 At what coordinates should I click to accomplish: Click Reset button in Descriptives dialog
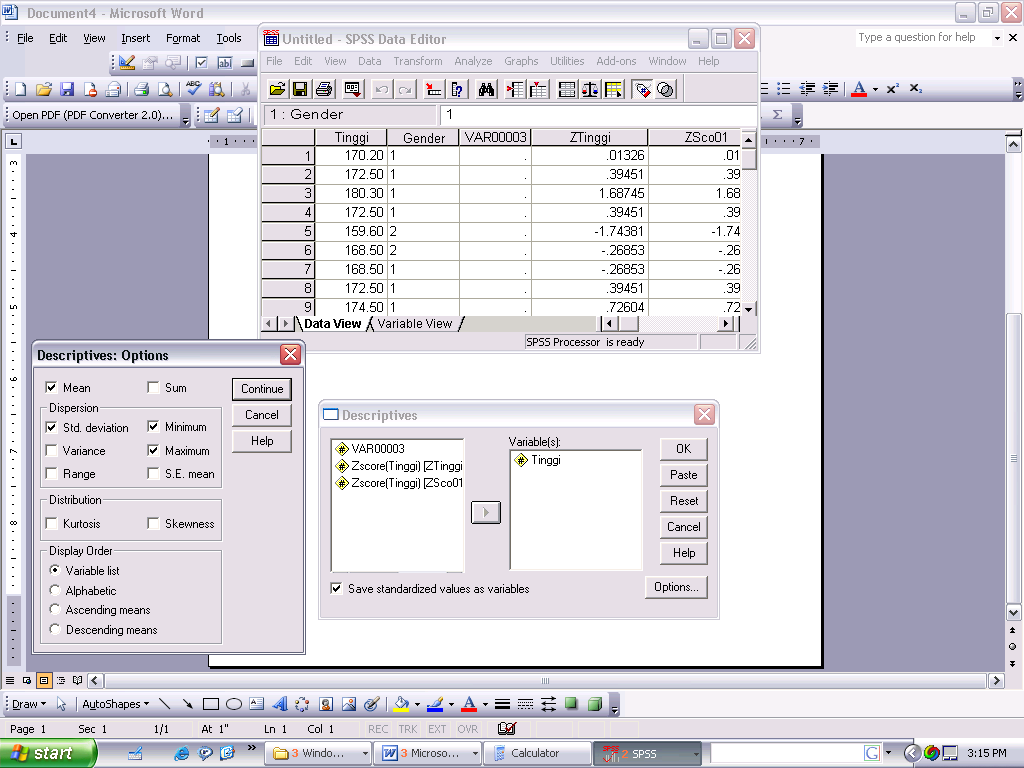point(683,501)
